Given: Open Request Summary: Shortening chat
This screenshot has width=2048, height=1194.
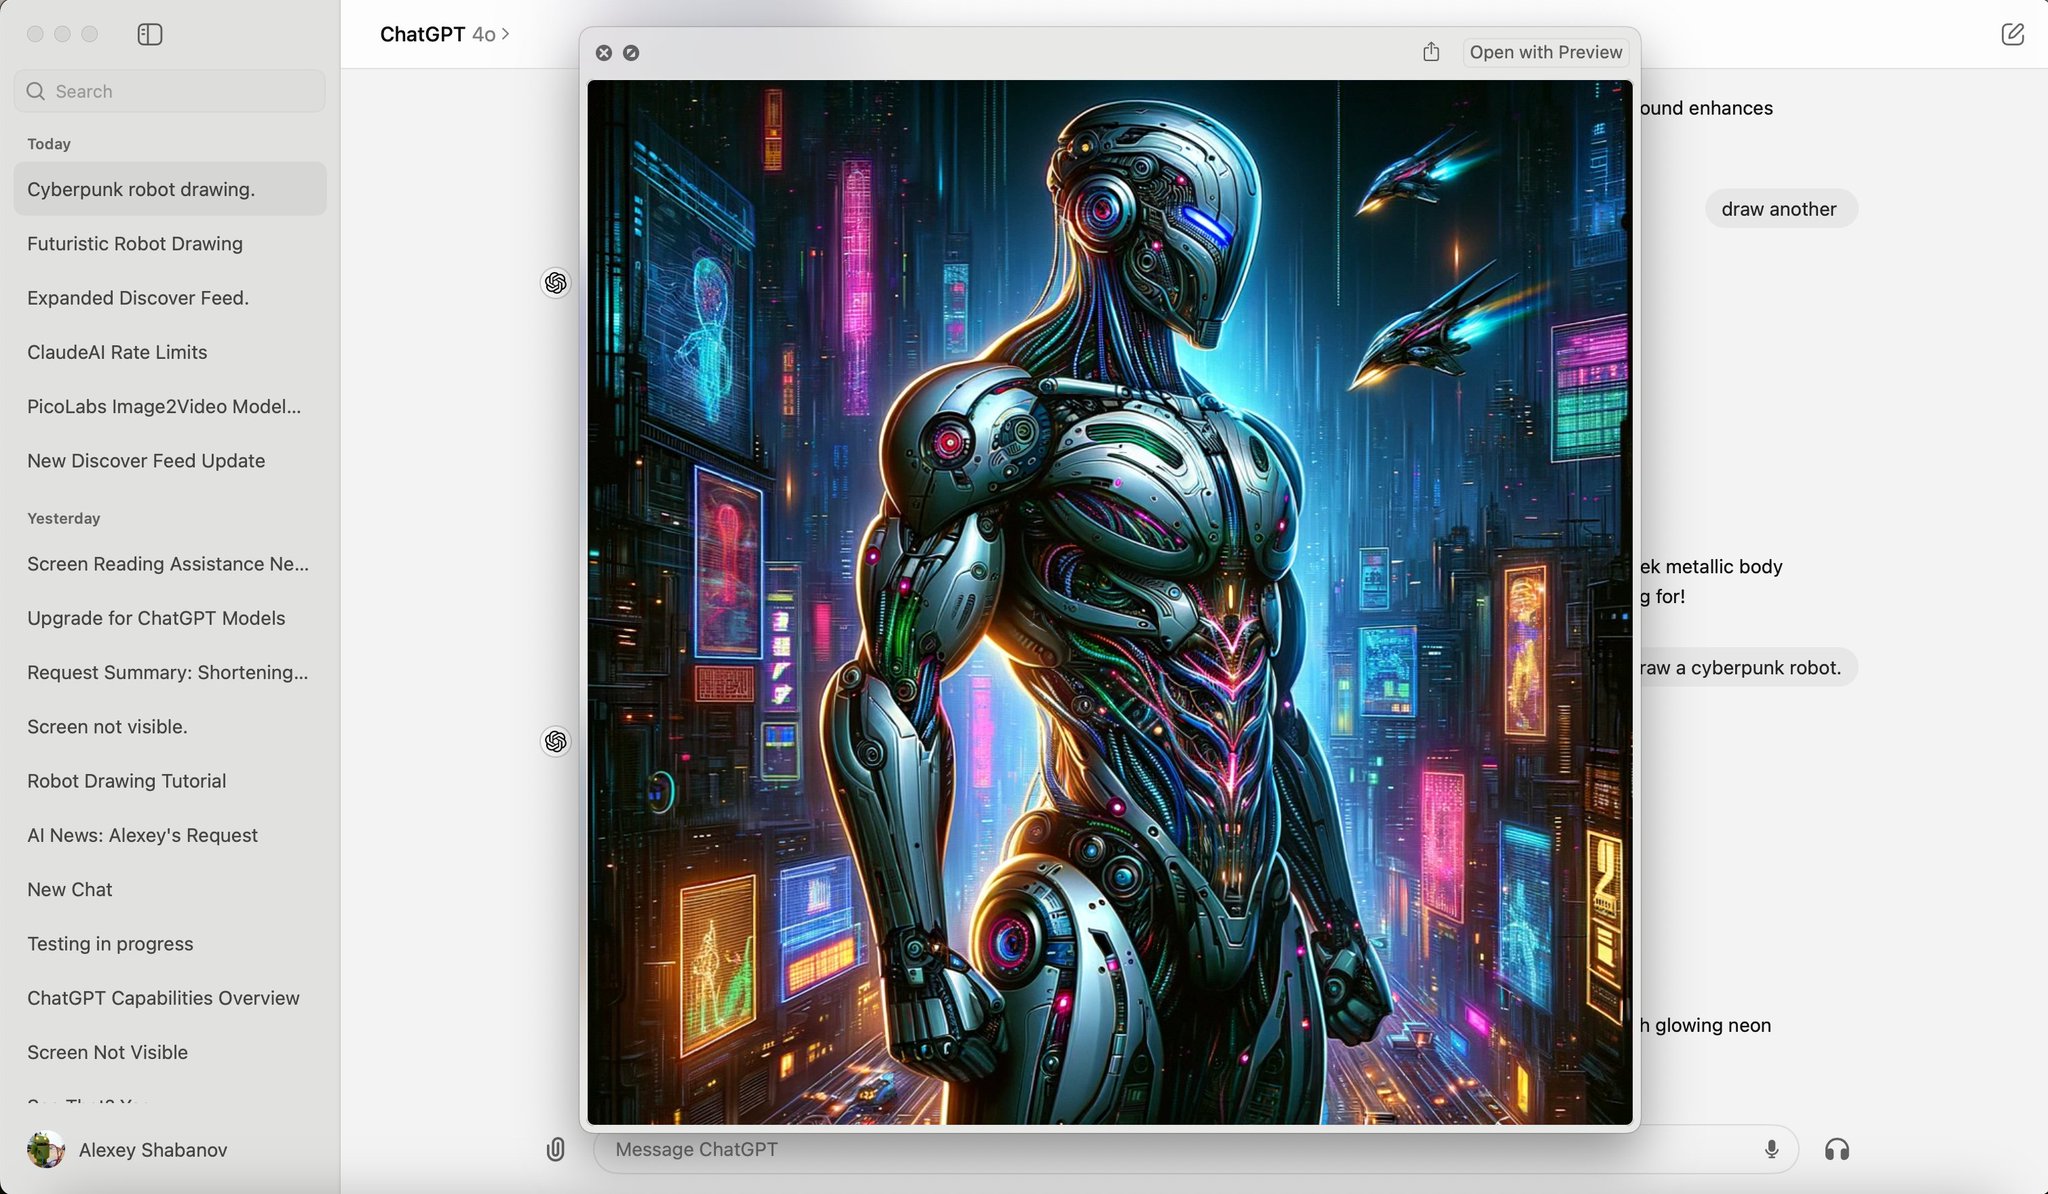Looking at the screenshot, I should [x=170, y=672].
